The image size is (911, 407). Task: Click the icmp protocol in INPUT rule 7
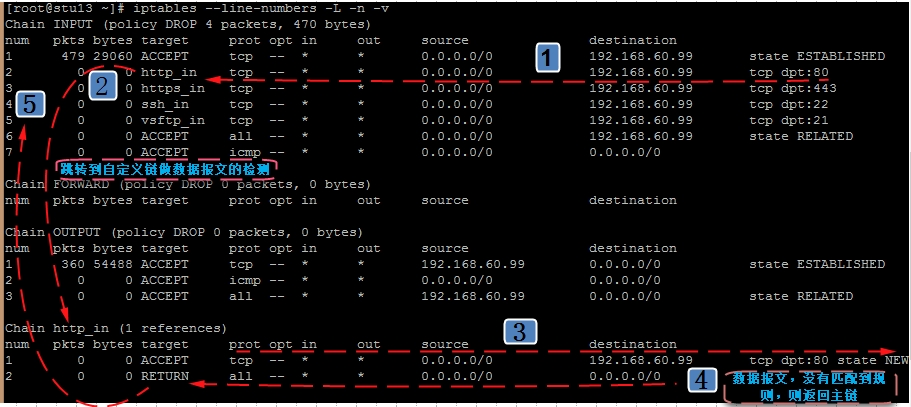point(245,153)
